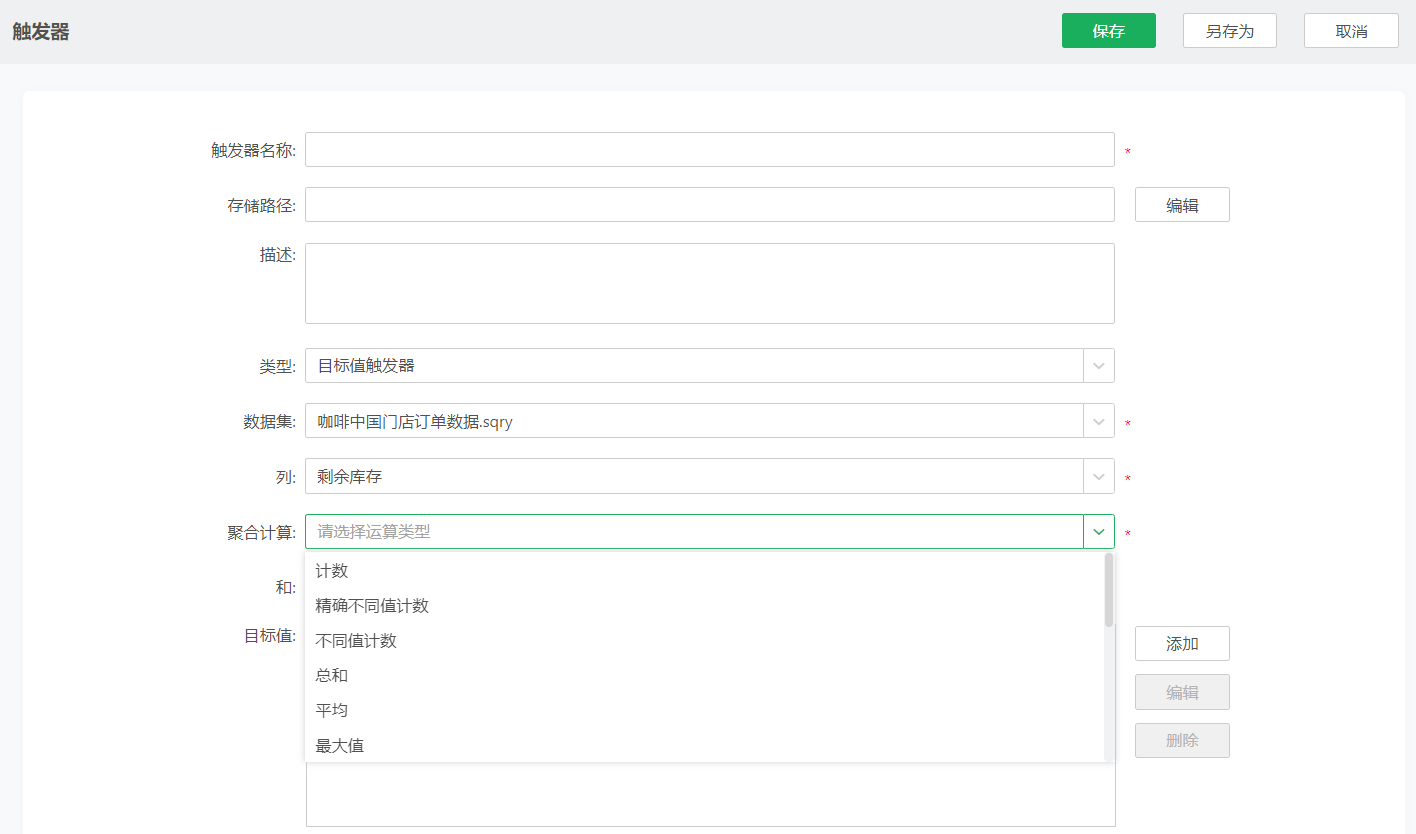
Task: Click the 取消 button
Action: (1350, 31)
